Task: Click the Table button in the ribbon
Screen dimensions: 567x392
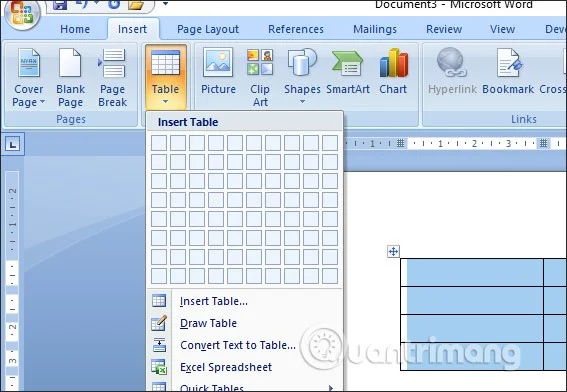Action: pyautogui.click(x=166, y=77)
